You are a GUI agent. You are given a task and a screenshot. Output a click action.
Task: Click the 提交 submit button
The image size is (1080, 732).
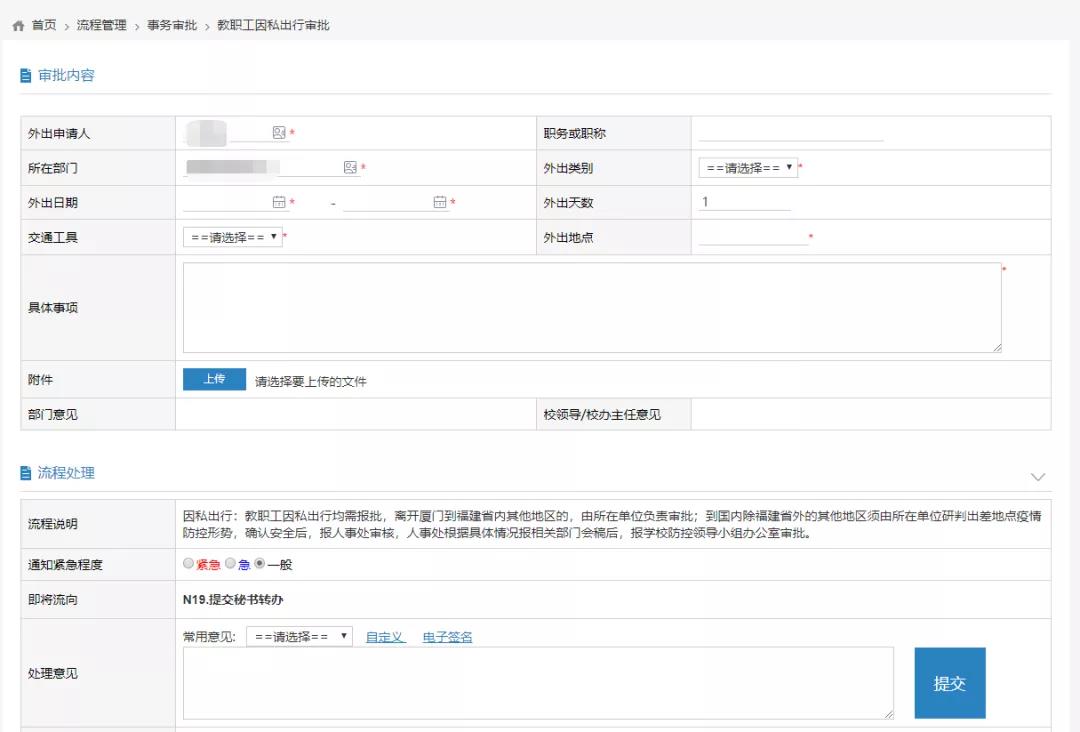point(949,683)
